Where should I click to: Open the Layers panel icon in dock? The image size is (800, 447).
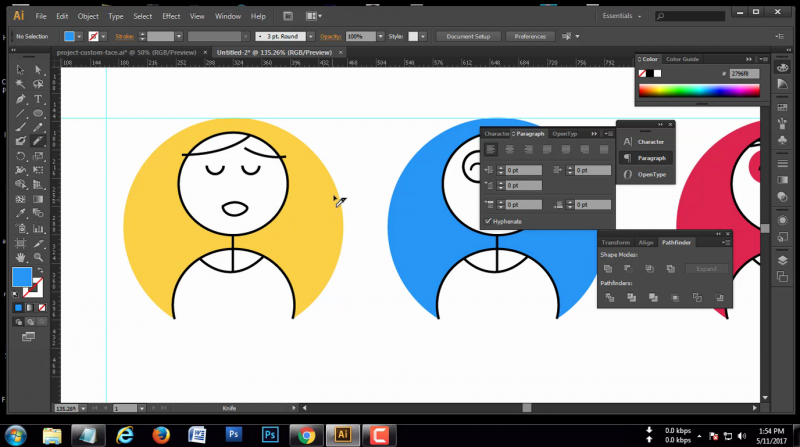pyautogui.click(x=781, y=260)
